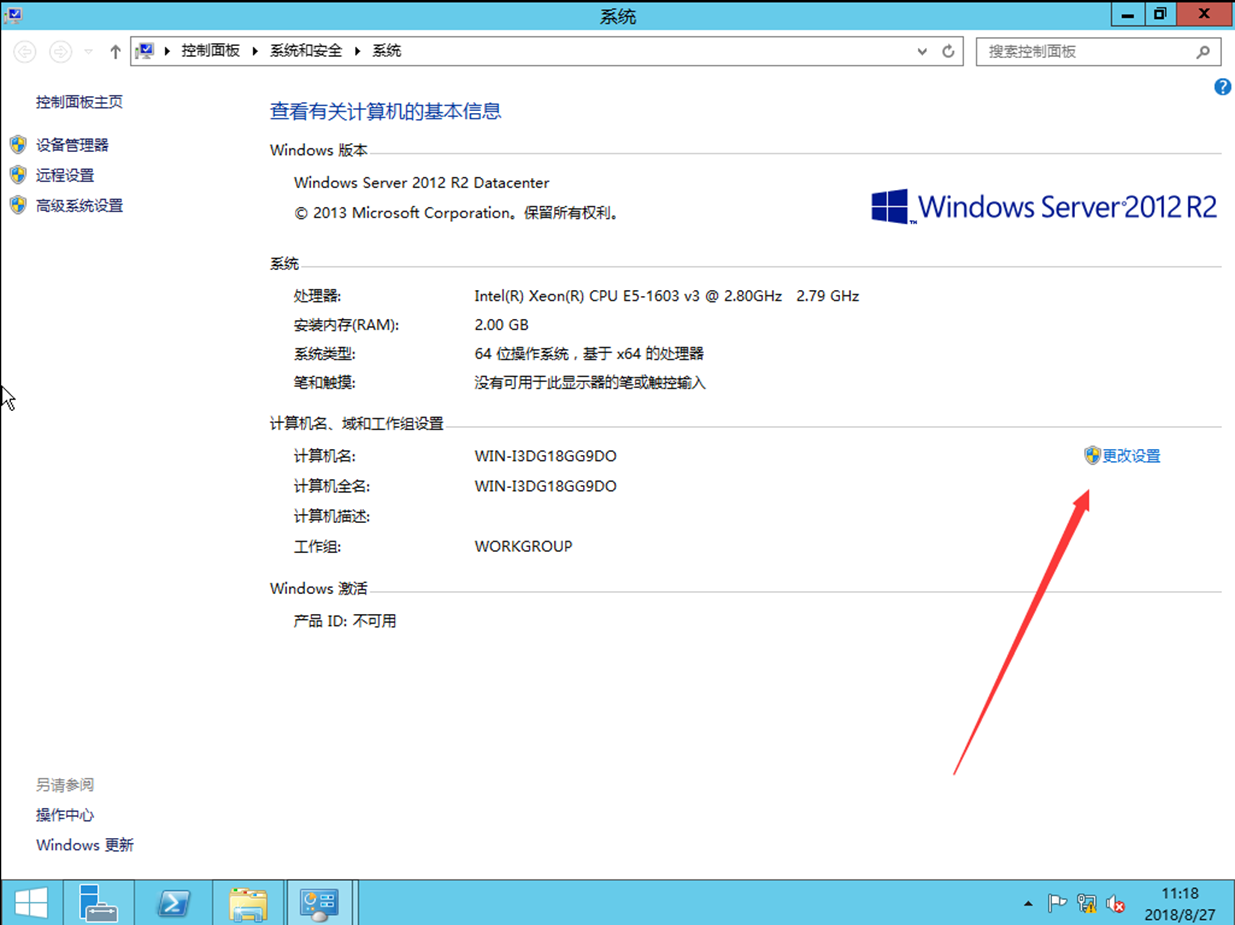The width and height of the screenshot is (1235, 925).
Task: Click the 2.00 GB installed memory value
Action: point(501,325)
